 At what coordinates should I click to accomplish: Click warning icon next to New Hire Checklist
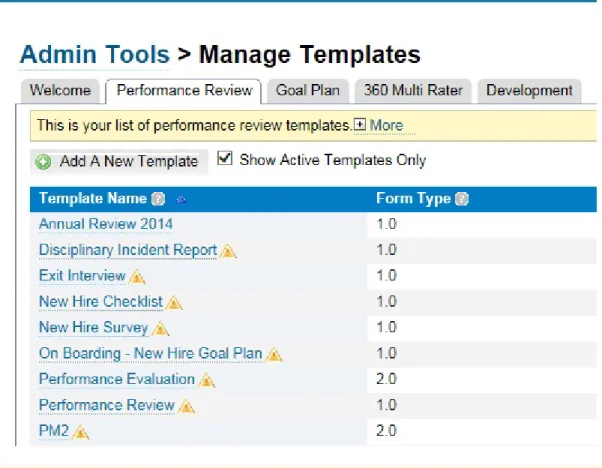(174, 303)
